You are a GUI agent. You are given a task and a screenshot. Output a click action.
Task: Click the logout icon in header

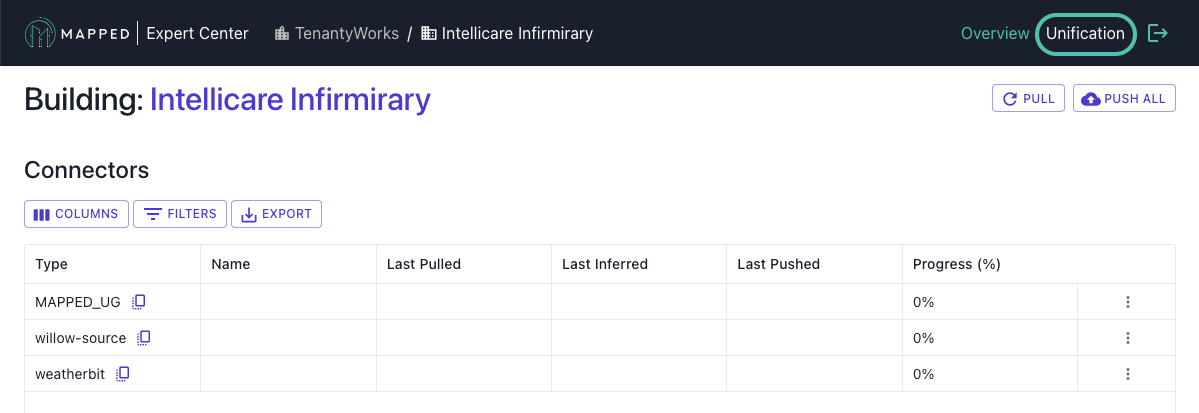click(1158, 34)
